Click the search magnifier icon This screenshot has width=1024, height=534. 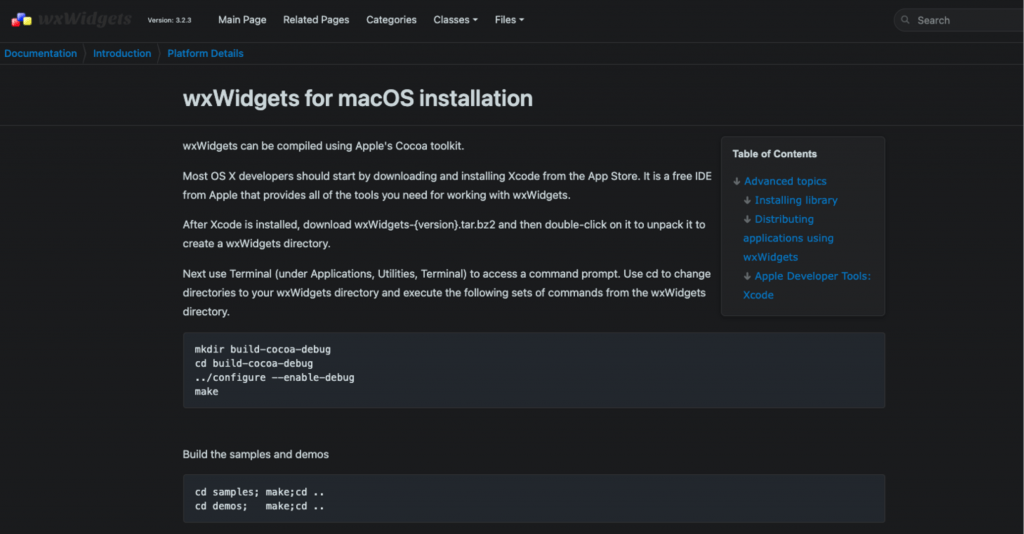pos(905,20)
